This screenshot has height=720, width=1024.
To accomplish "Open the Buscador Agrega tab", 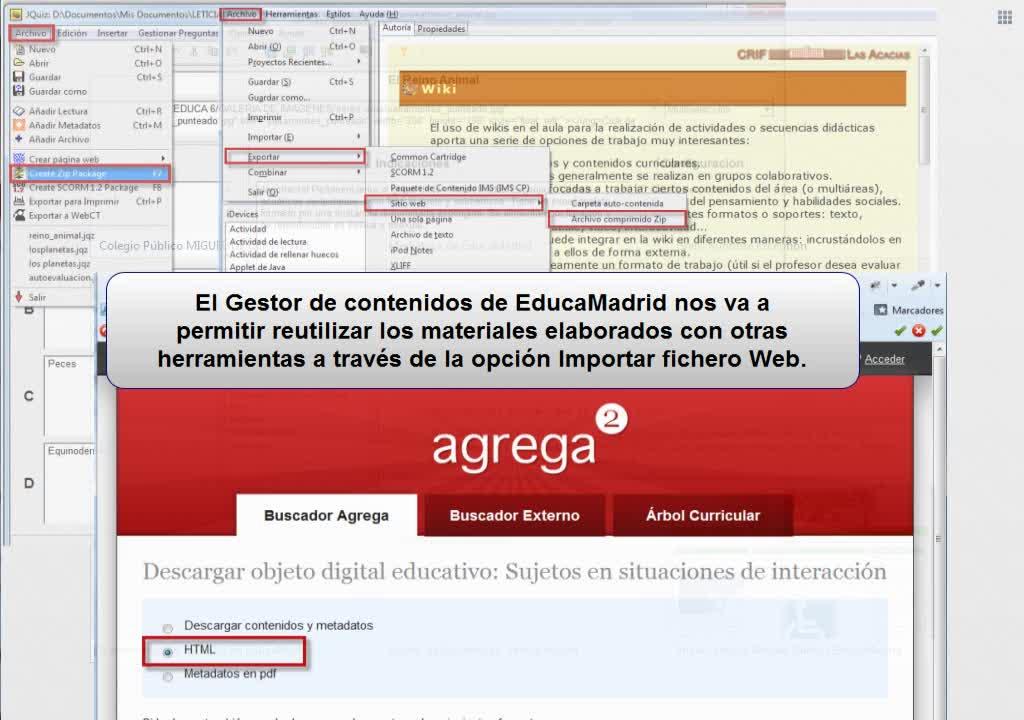I will (x=327, y=515).
